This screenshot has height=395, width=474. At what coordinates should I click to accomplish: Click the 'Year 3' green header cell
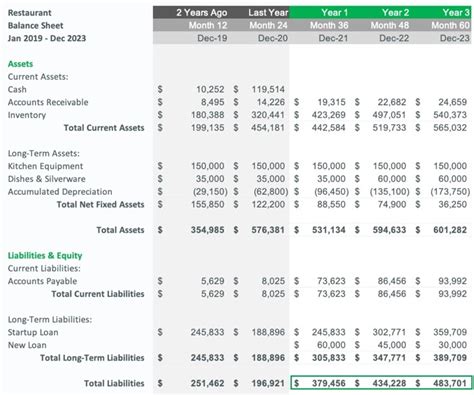(456, 13)
